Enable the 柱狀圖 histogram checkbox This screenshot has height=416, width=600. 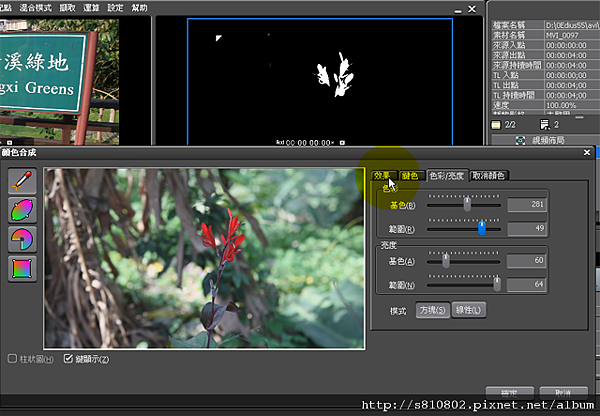click(x=13, y=359)
